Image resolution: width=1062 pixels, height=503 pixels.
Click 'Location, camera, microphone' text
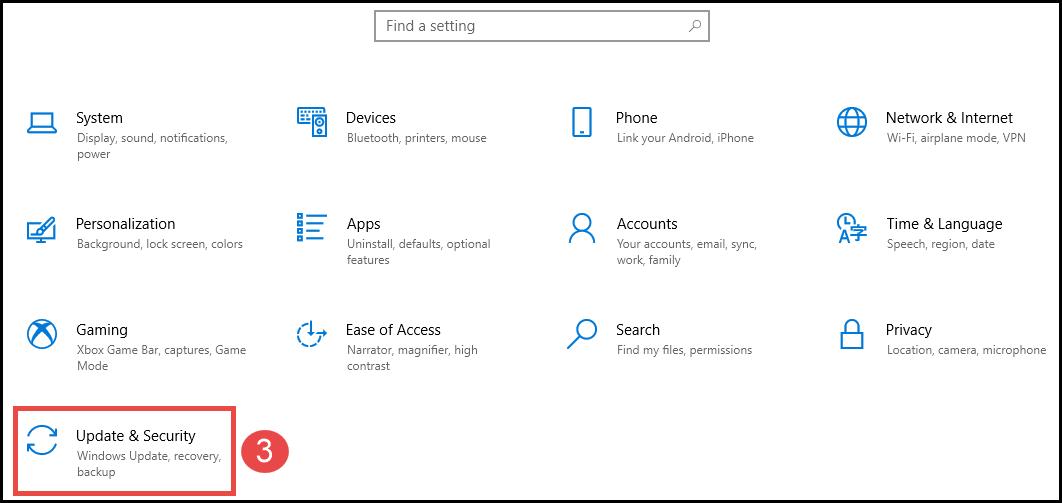click(x=967, y=350)
